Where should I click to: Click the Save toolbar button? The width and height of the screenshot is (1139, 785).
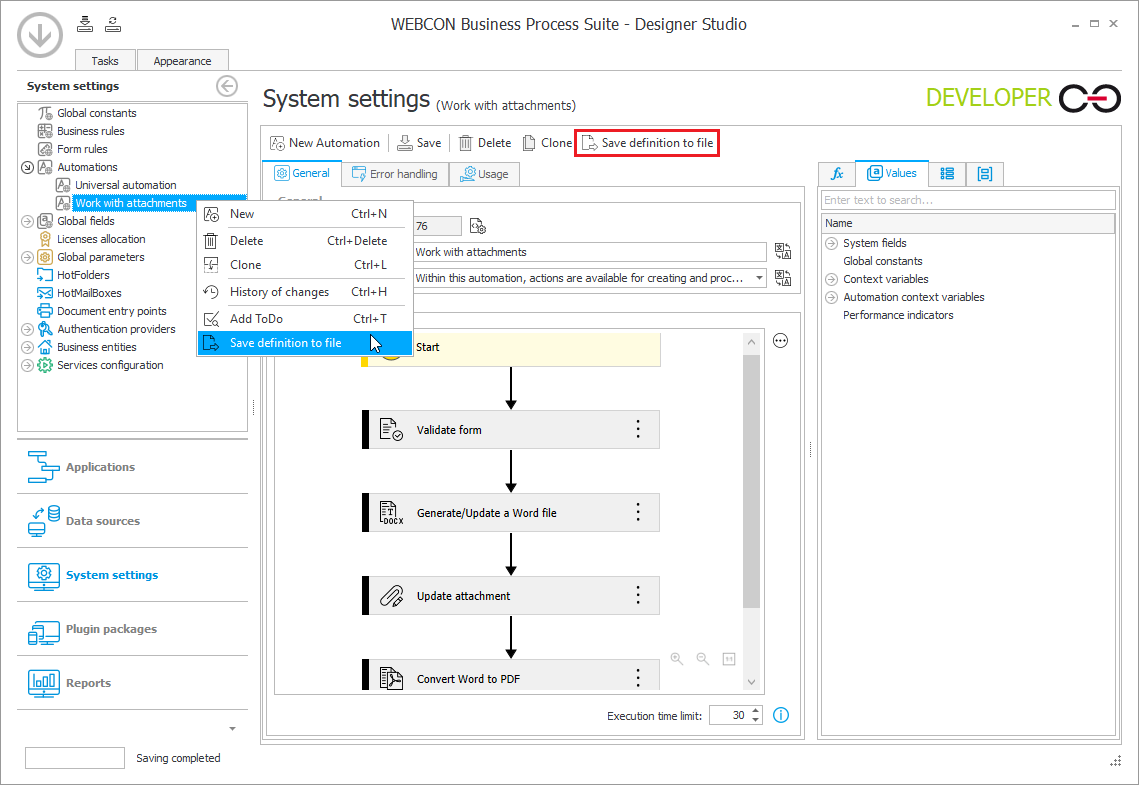(x=419, y=143)
